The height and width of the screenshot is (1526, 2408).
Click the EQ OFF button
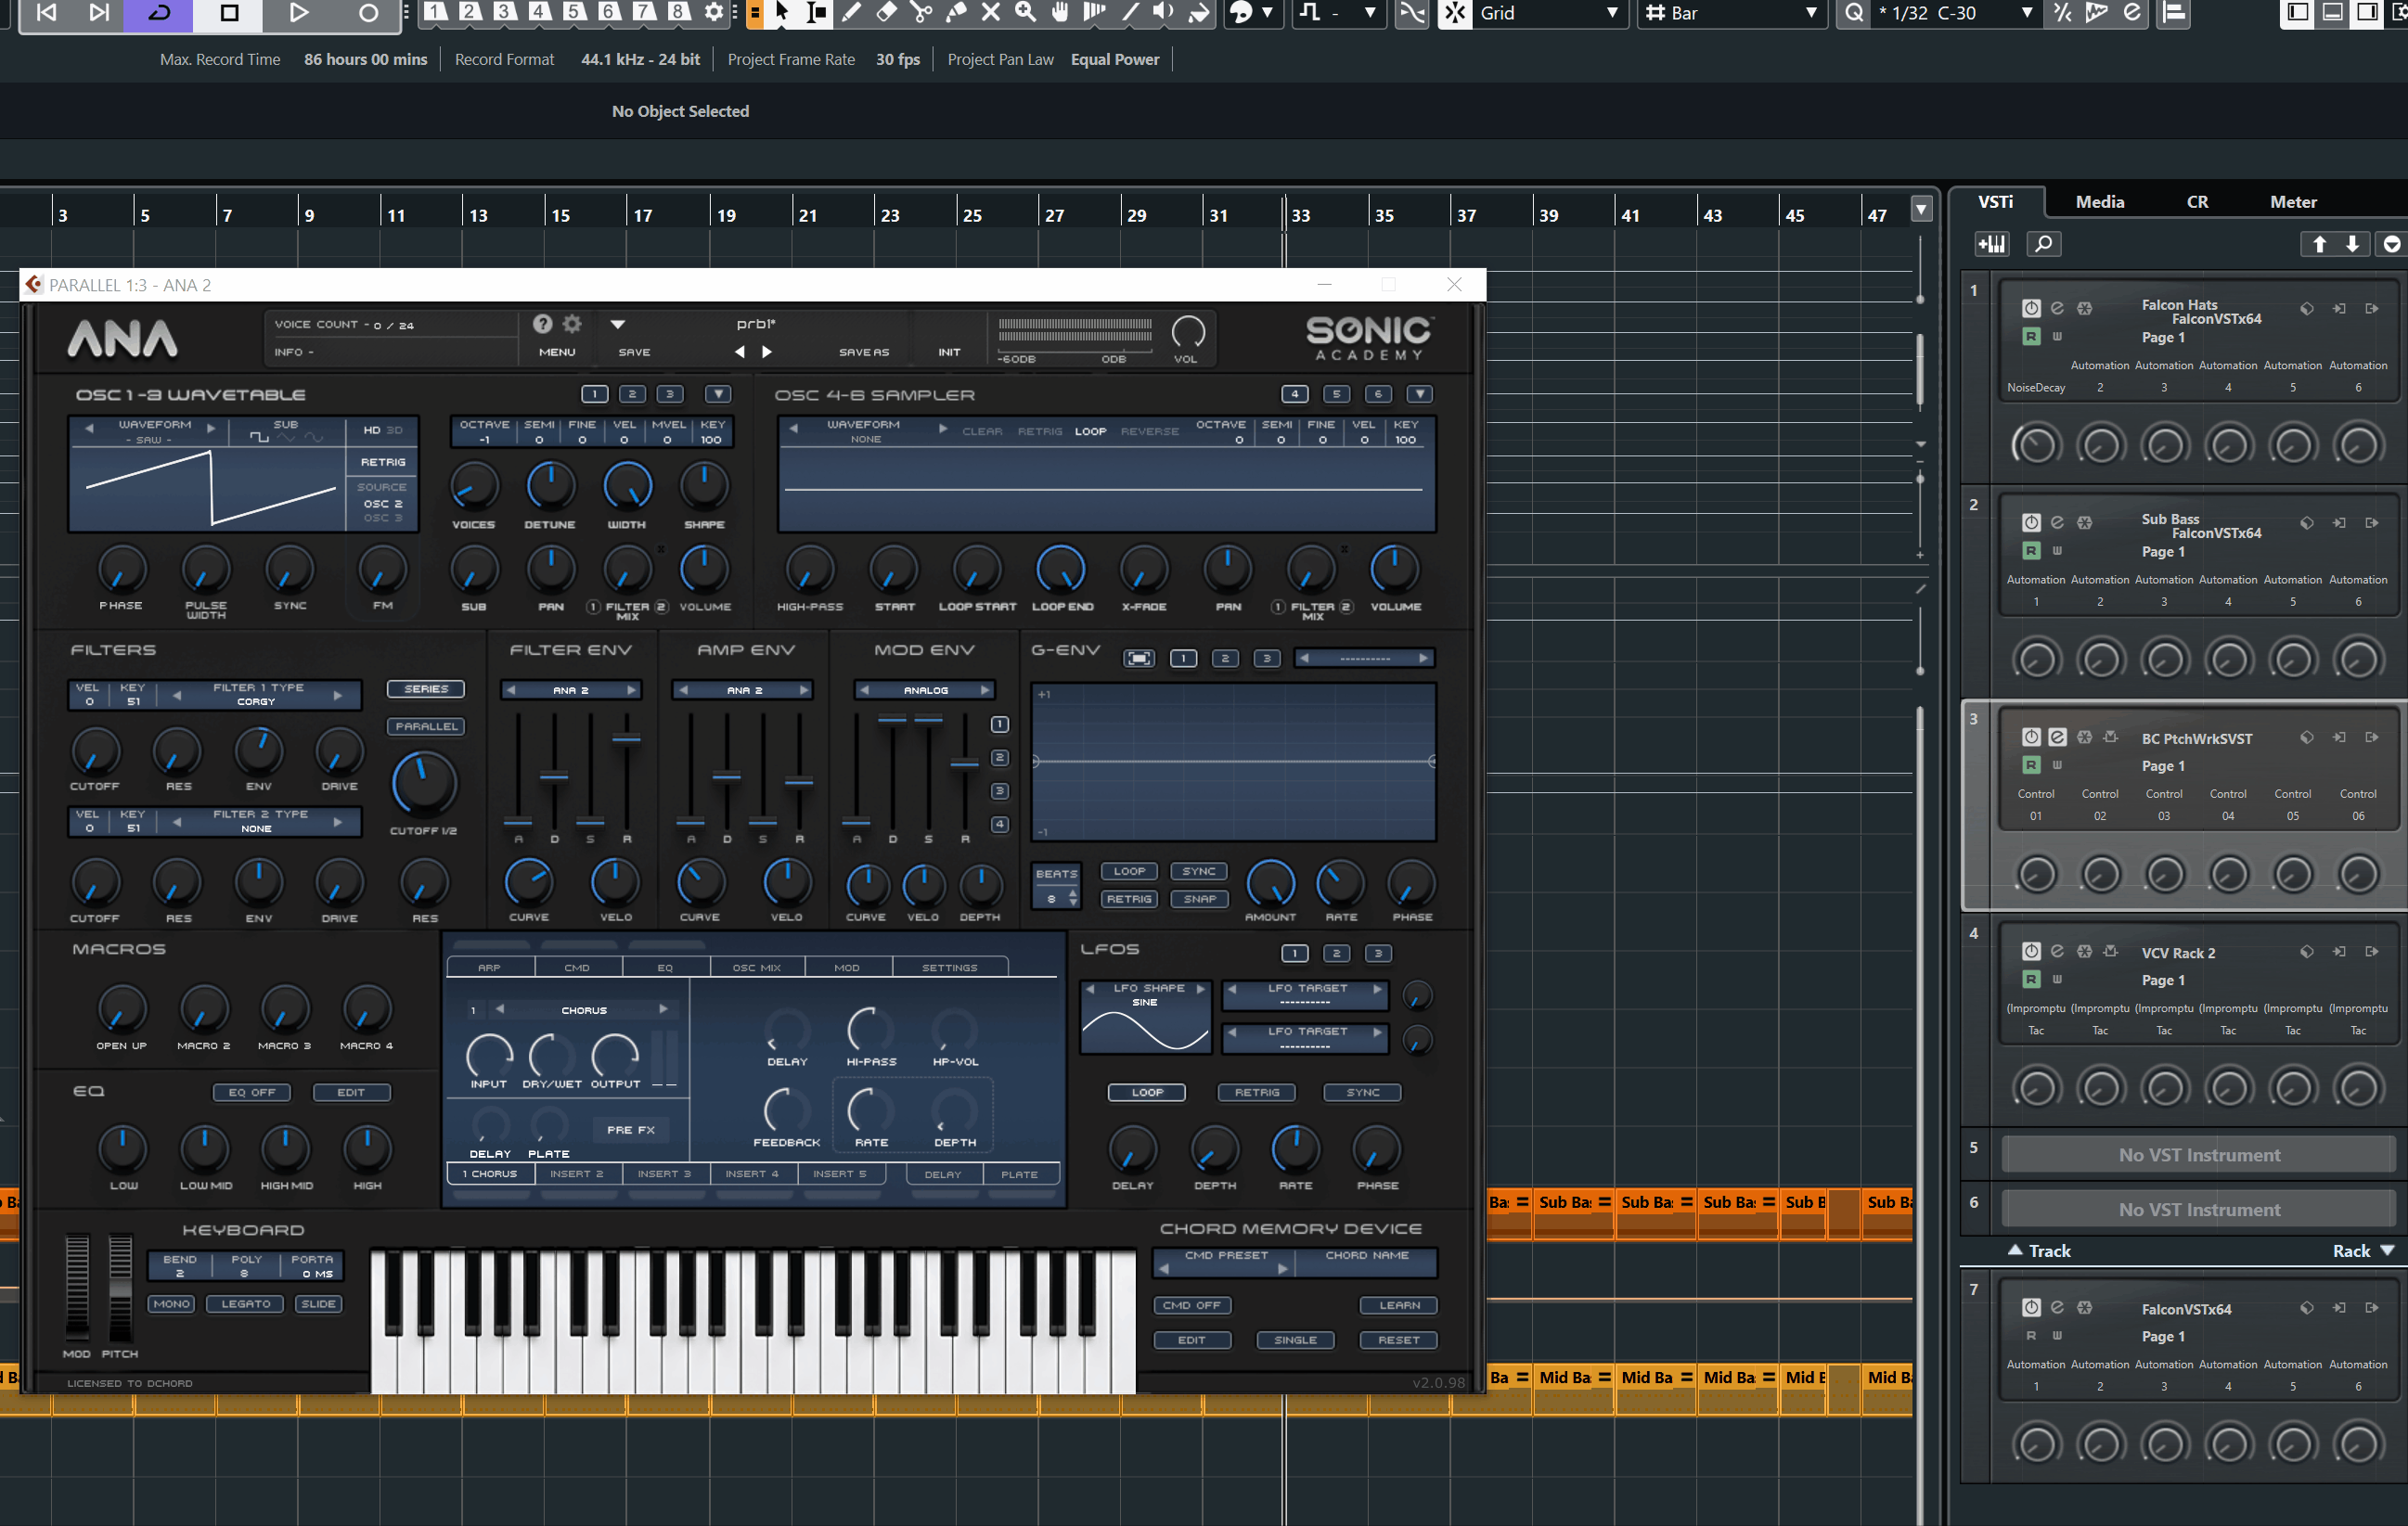[x=251, y=1092]
